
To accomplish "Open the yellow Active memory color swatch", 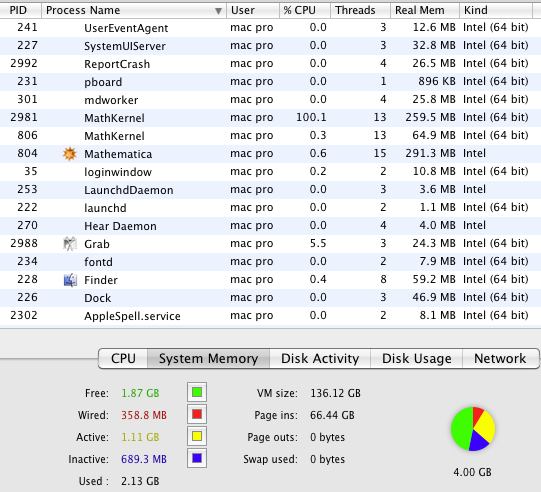I will (x=197, y=436).
